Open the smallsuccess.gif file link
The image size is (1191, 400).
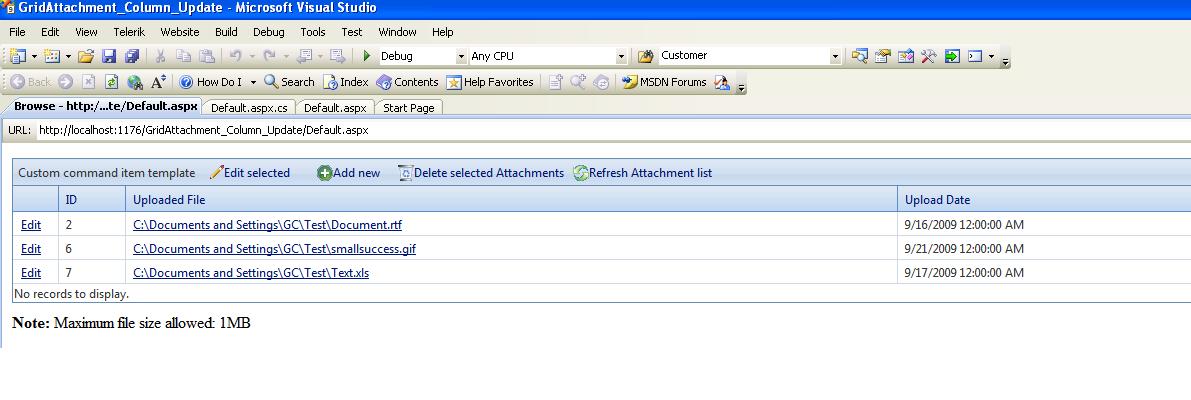pyautogui.click(x=274, y=249)
